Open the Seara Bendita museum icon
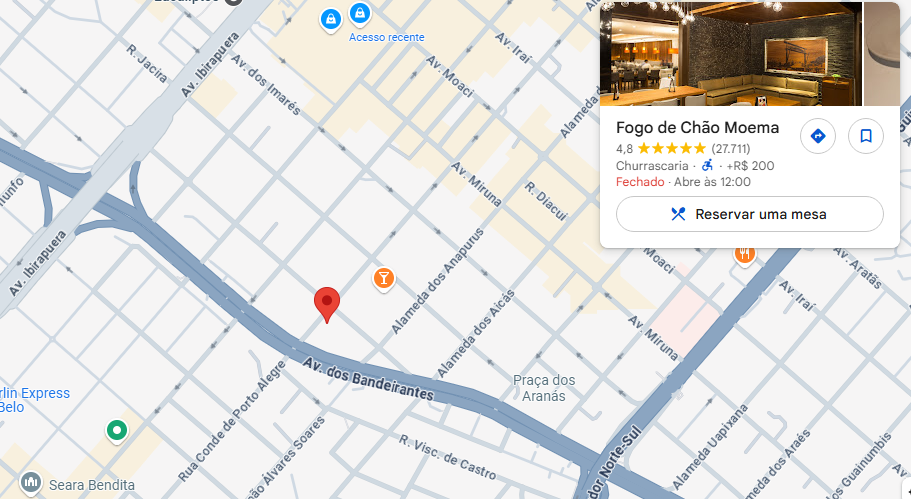Image resolution: width=911 pixels, height=499 pixels. tap(30, 482)
